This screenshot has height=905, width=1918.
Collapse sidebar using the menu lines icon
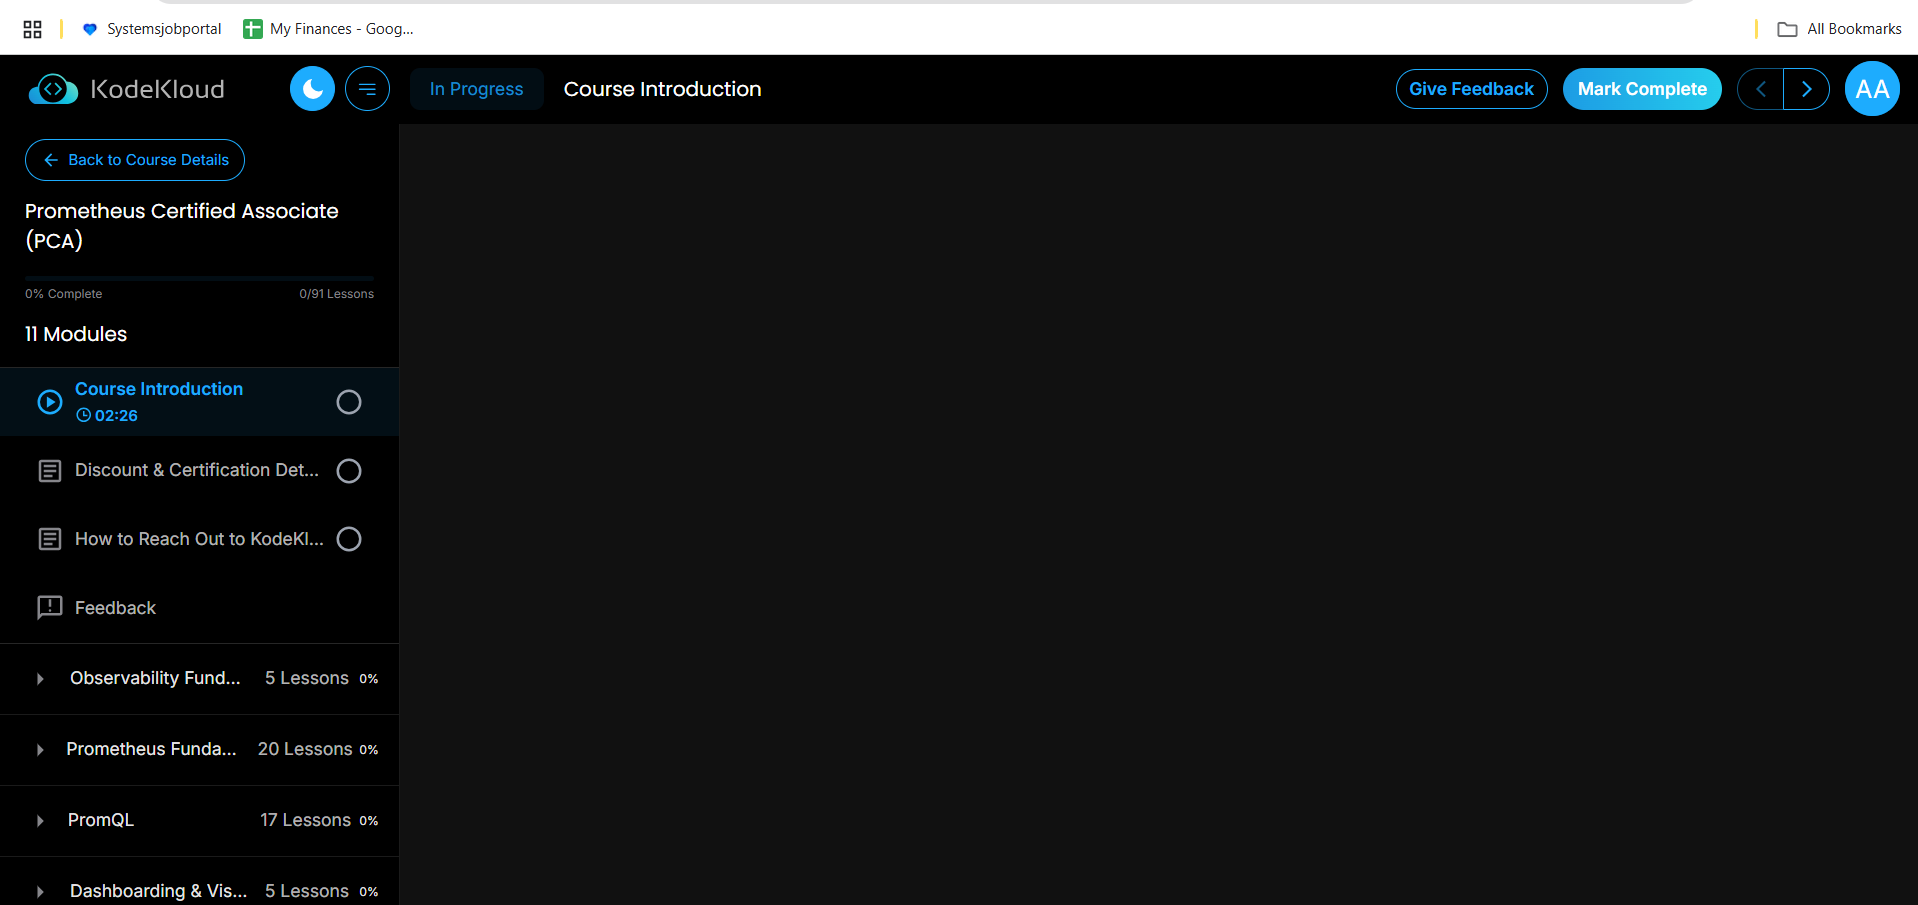[367, 89]
